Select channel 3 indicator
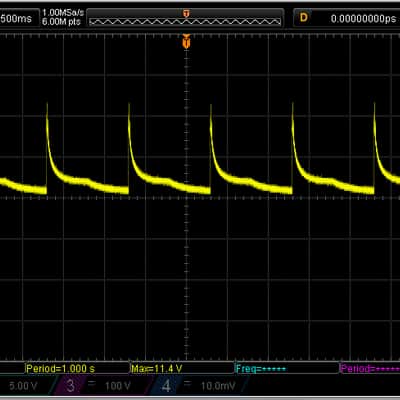Viewport: 400px width, 400px height. pyautogui.click(x=70, y=386)
